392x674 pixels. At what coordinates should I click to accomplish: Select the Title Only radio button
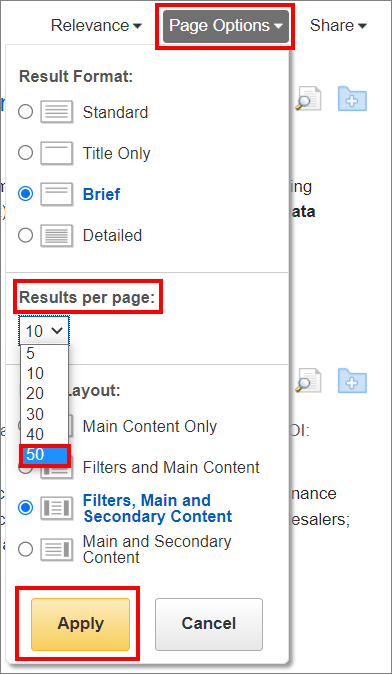pyautogui.click(x=26, y=153)
